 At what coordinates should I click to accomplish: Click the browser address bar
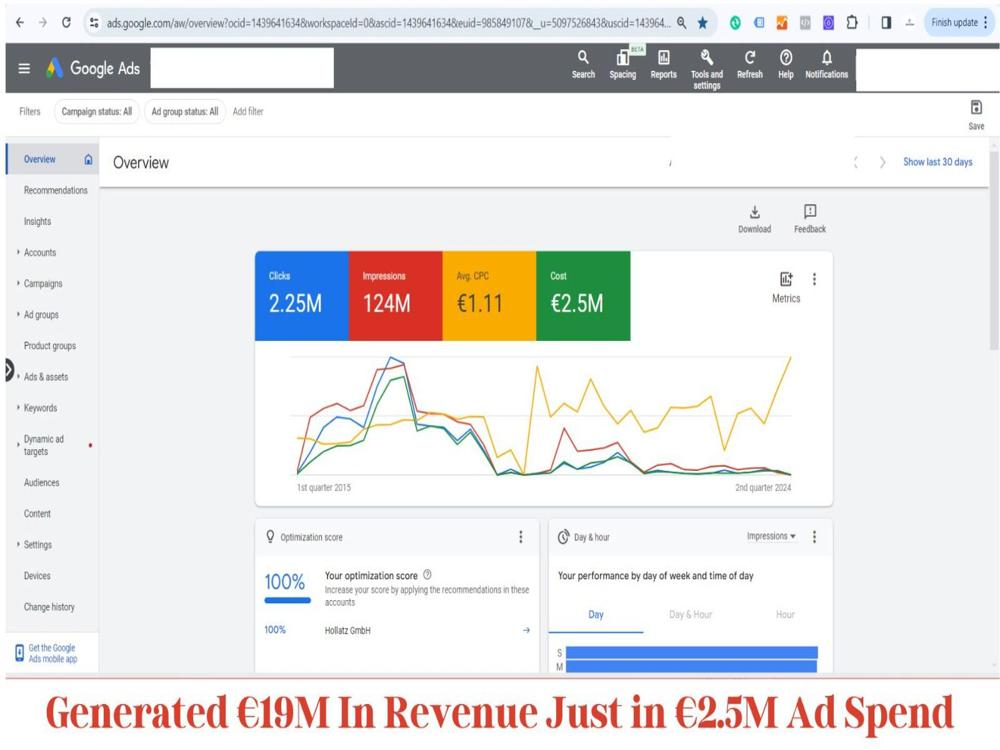[x=388, y=23]
